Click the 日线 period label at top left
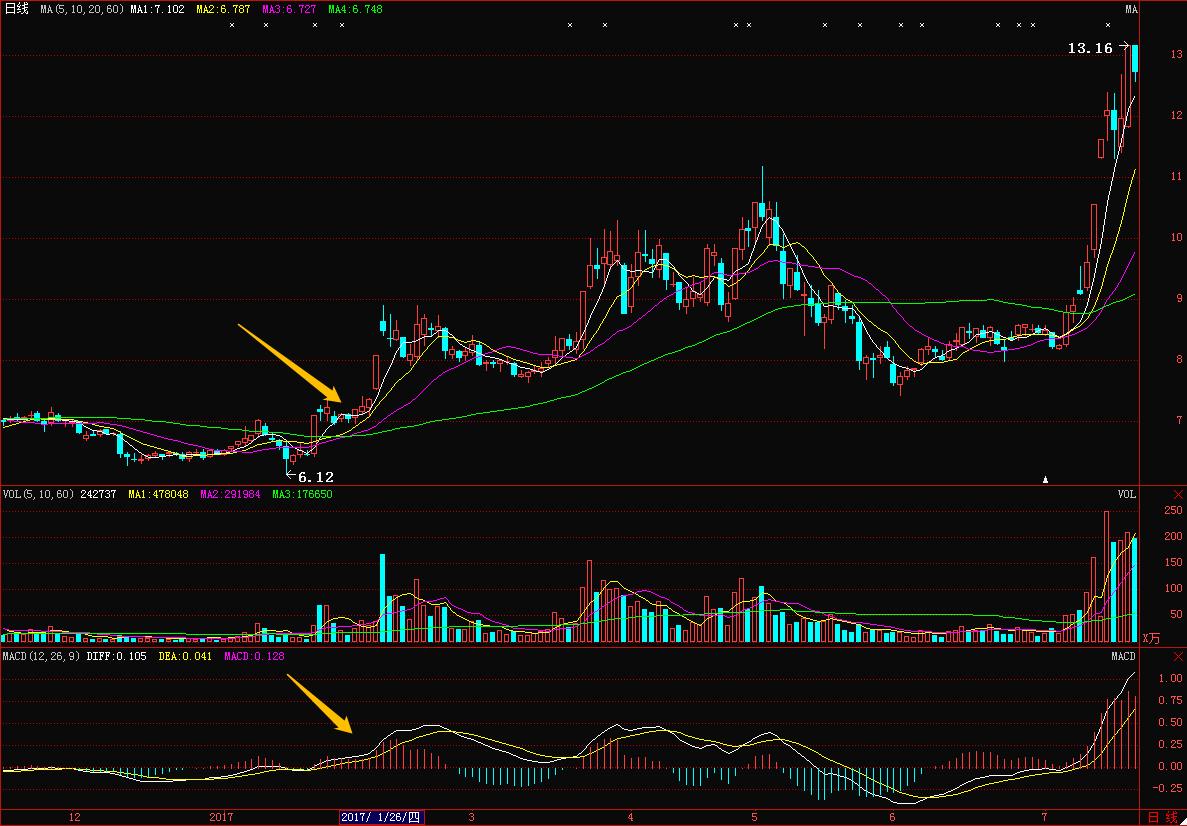 [17, 9]
